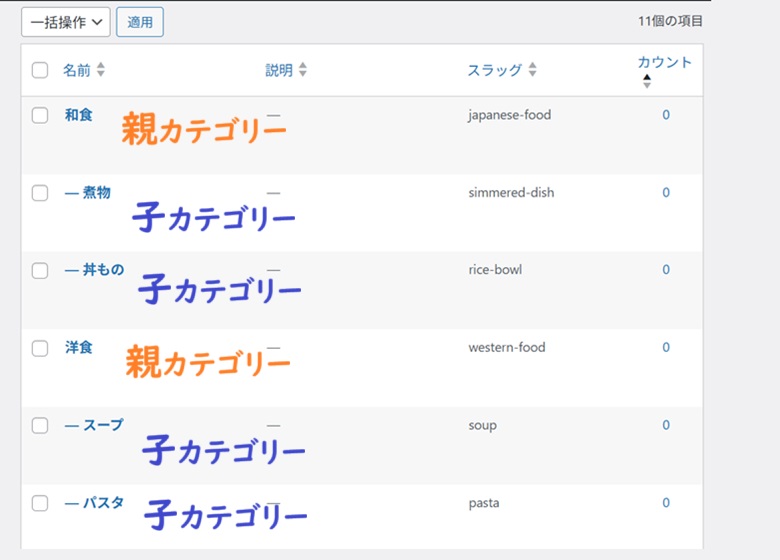Select the checkbox next to 煮物

pyautogui.click(x=40, y=193)
